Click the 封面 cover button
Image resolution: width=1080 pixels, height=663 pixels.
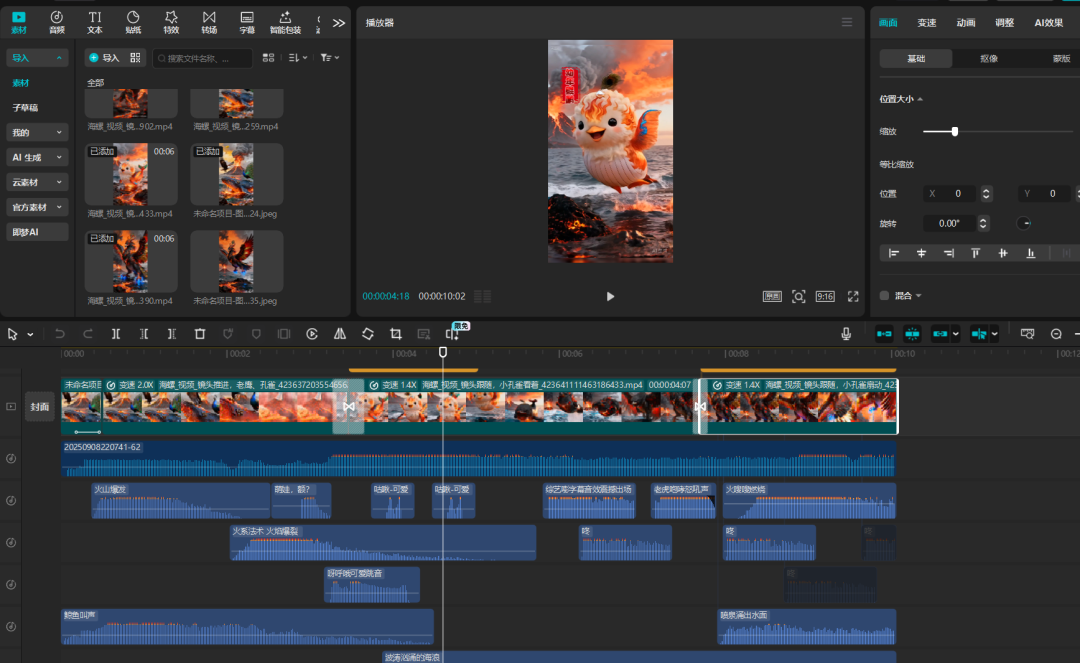point(40,407)
